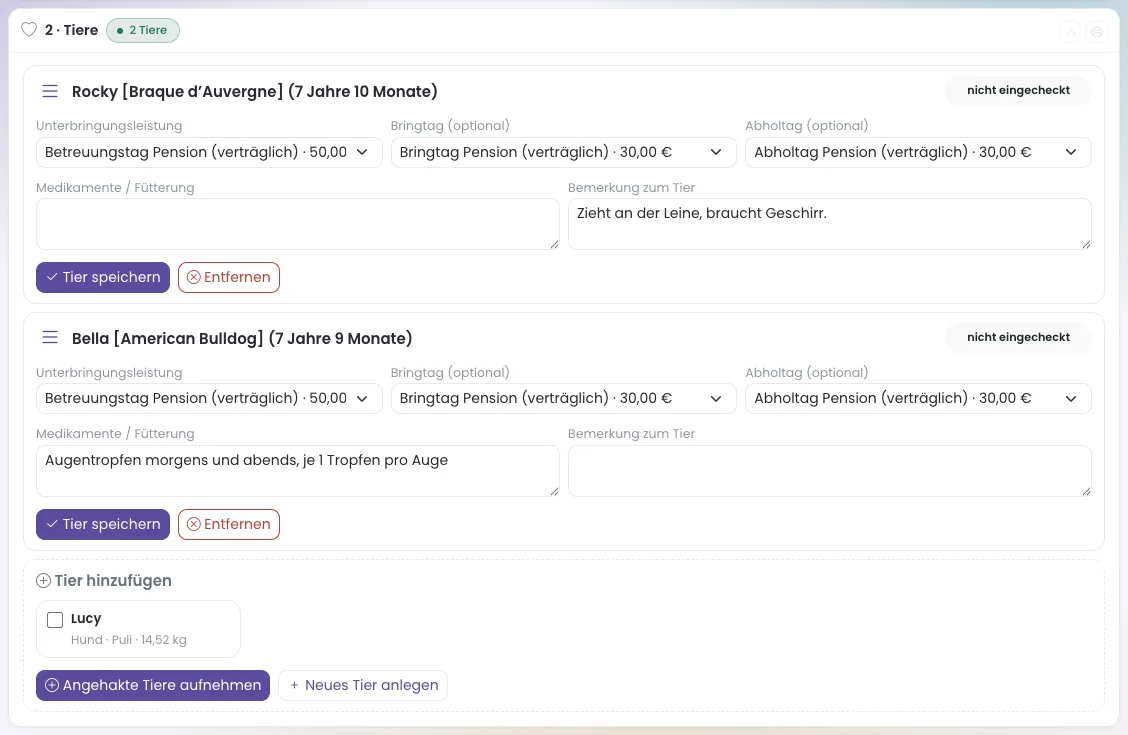The width and height of the screenshot is (1128, 735).
Task: Expand Bella's Bringtag dropdown
Action: pyautogui.click(x=563, y=398)
